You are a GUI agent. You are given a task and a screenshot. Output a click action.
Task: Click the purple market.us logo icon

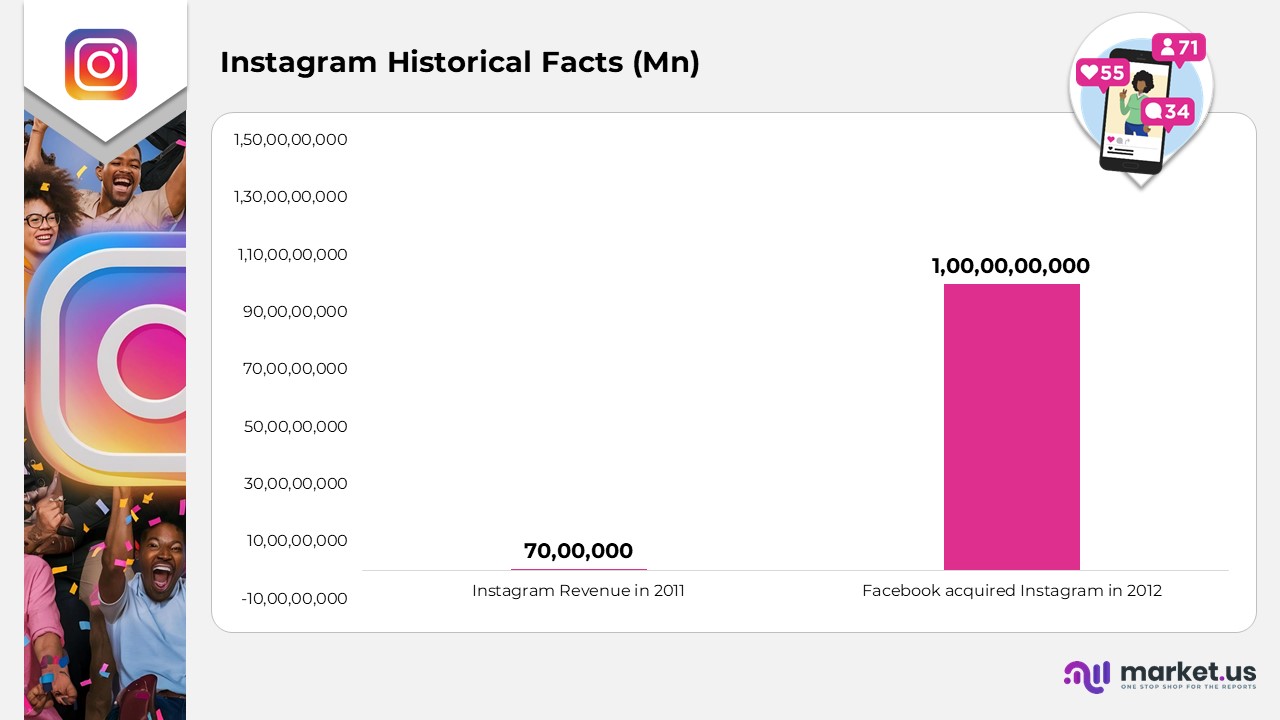(1087, 677)
